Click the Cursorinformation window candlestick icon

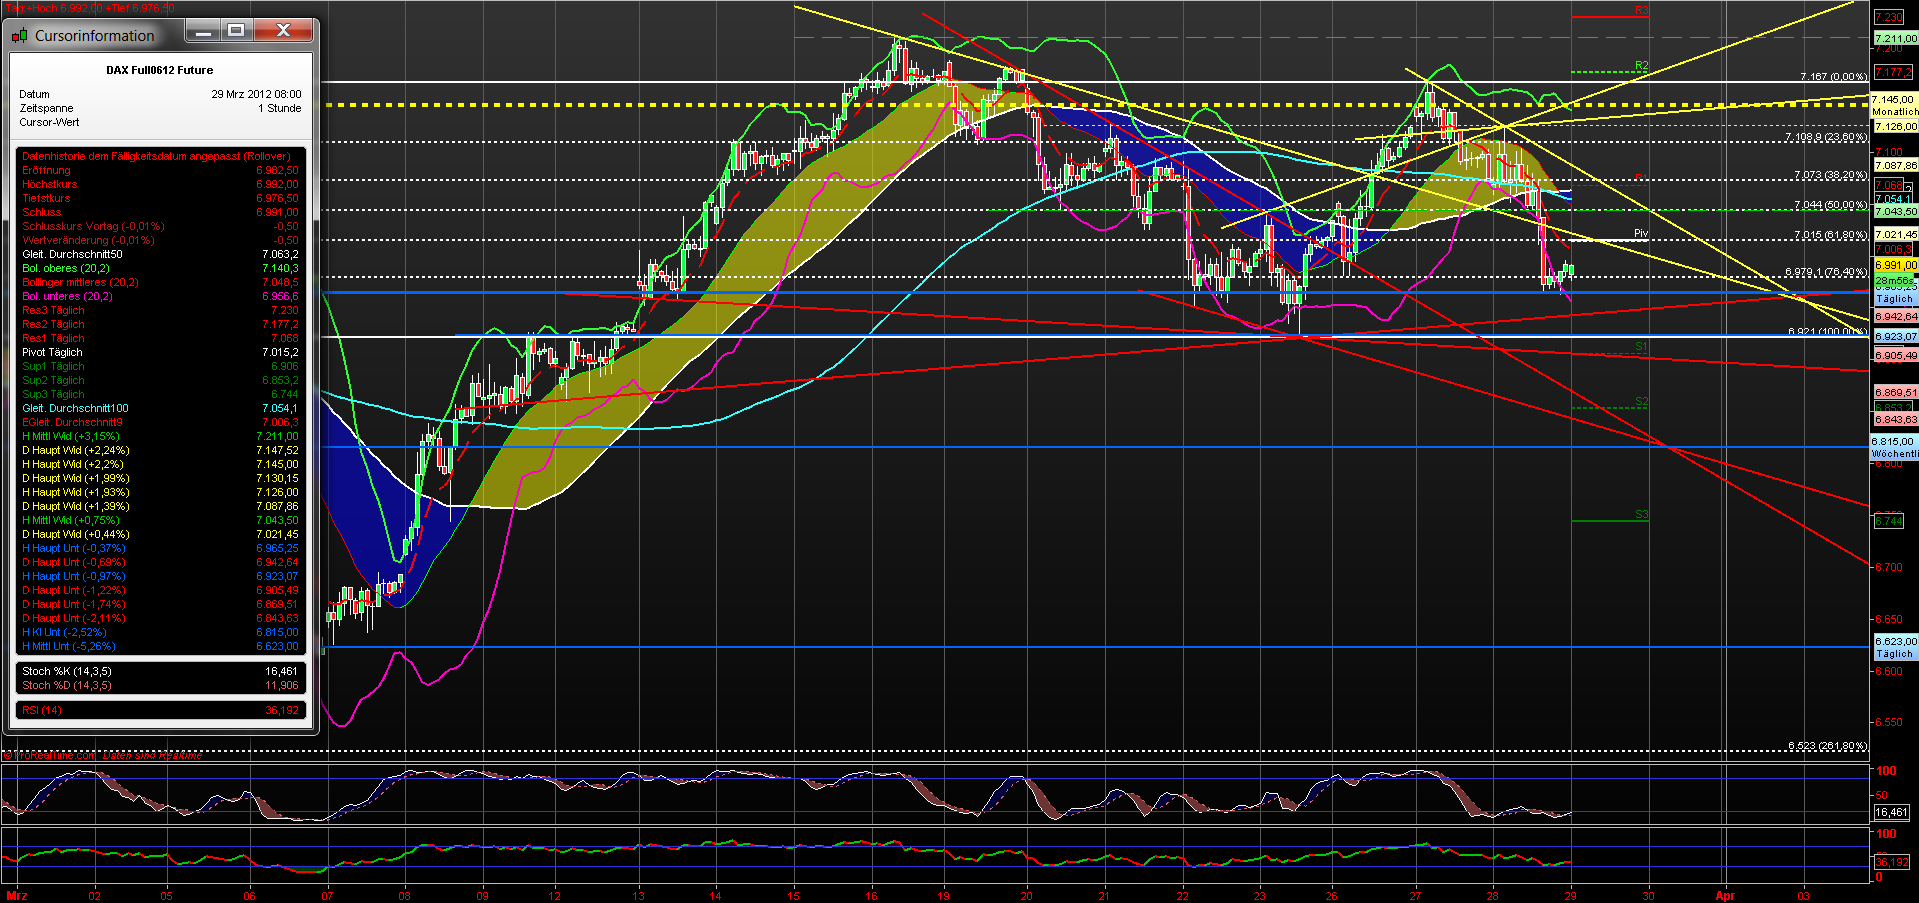(20, 36)
